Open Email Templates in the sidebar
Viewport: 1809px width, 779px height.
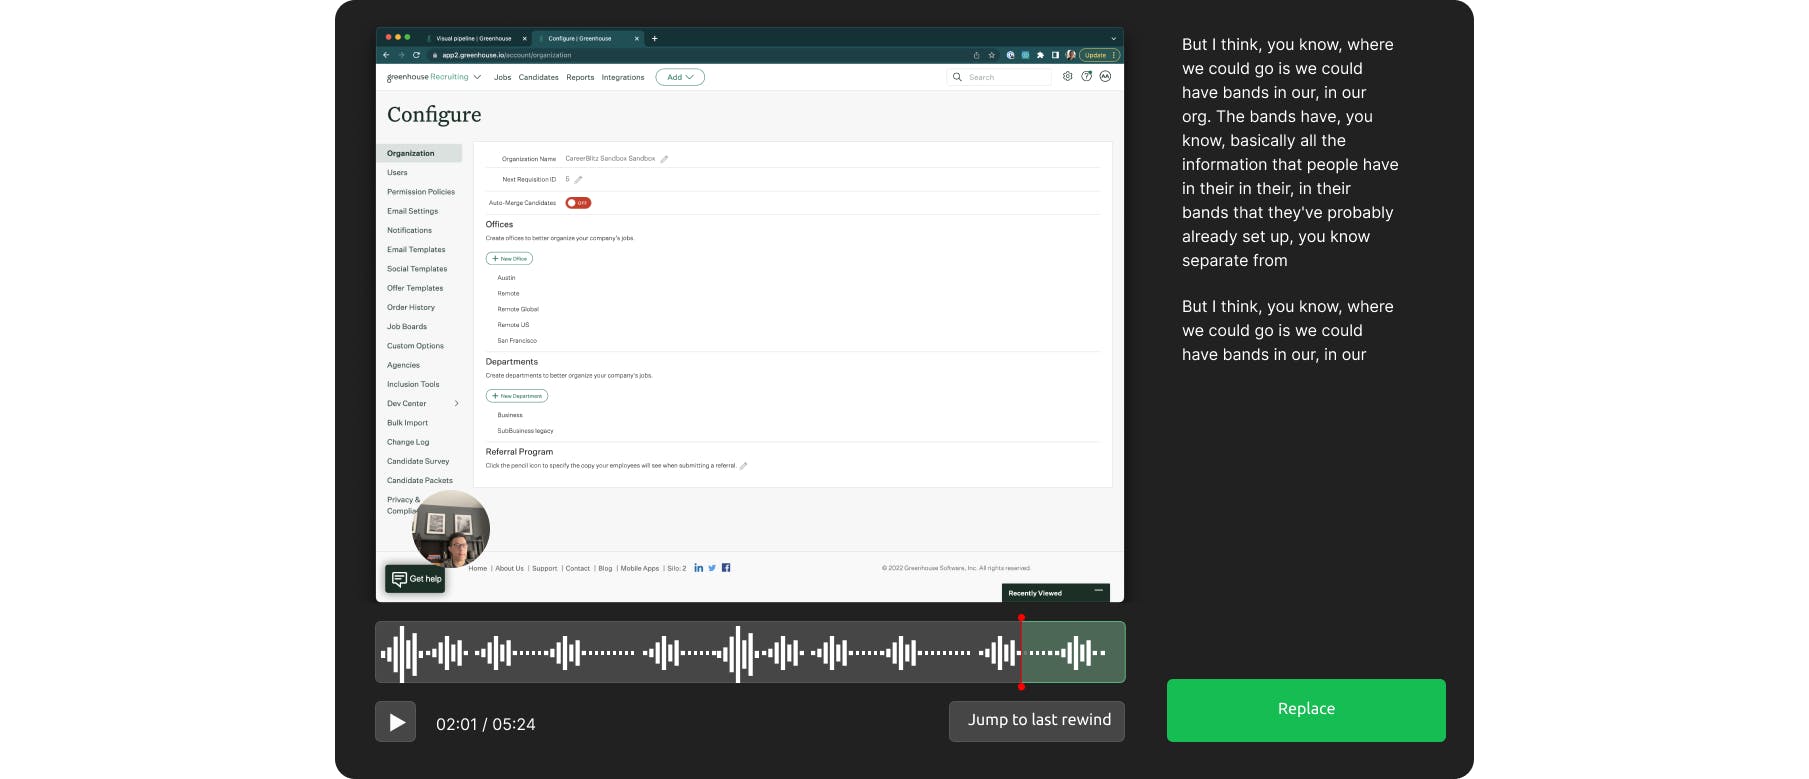416,250
